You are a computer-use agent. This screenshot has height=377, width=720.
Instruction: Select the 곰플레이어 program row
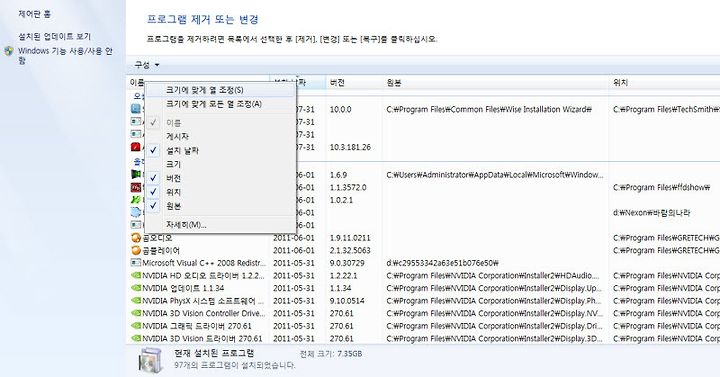point(161,250)
